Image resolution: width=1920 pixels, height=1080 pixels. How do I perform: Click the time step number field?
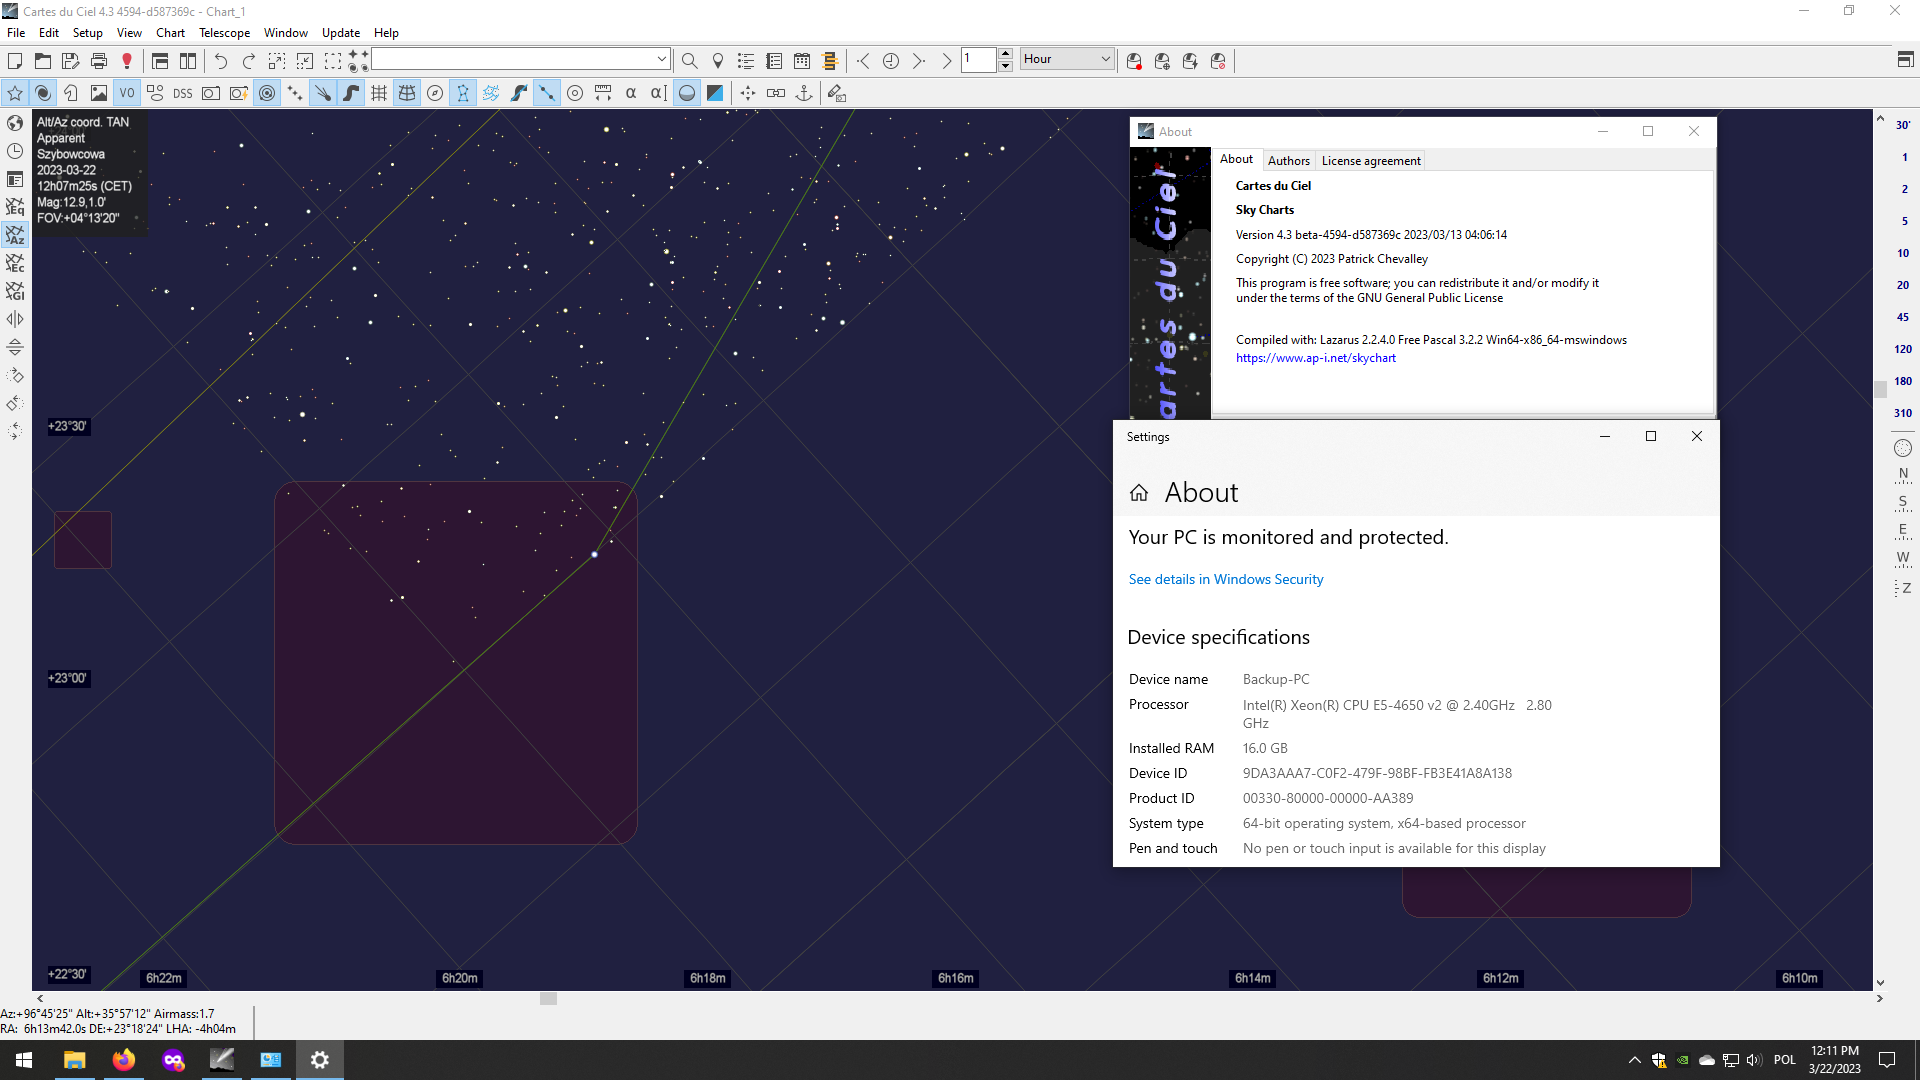[979, 60]
